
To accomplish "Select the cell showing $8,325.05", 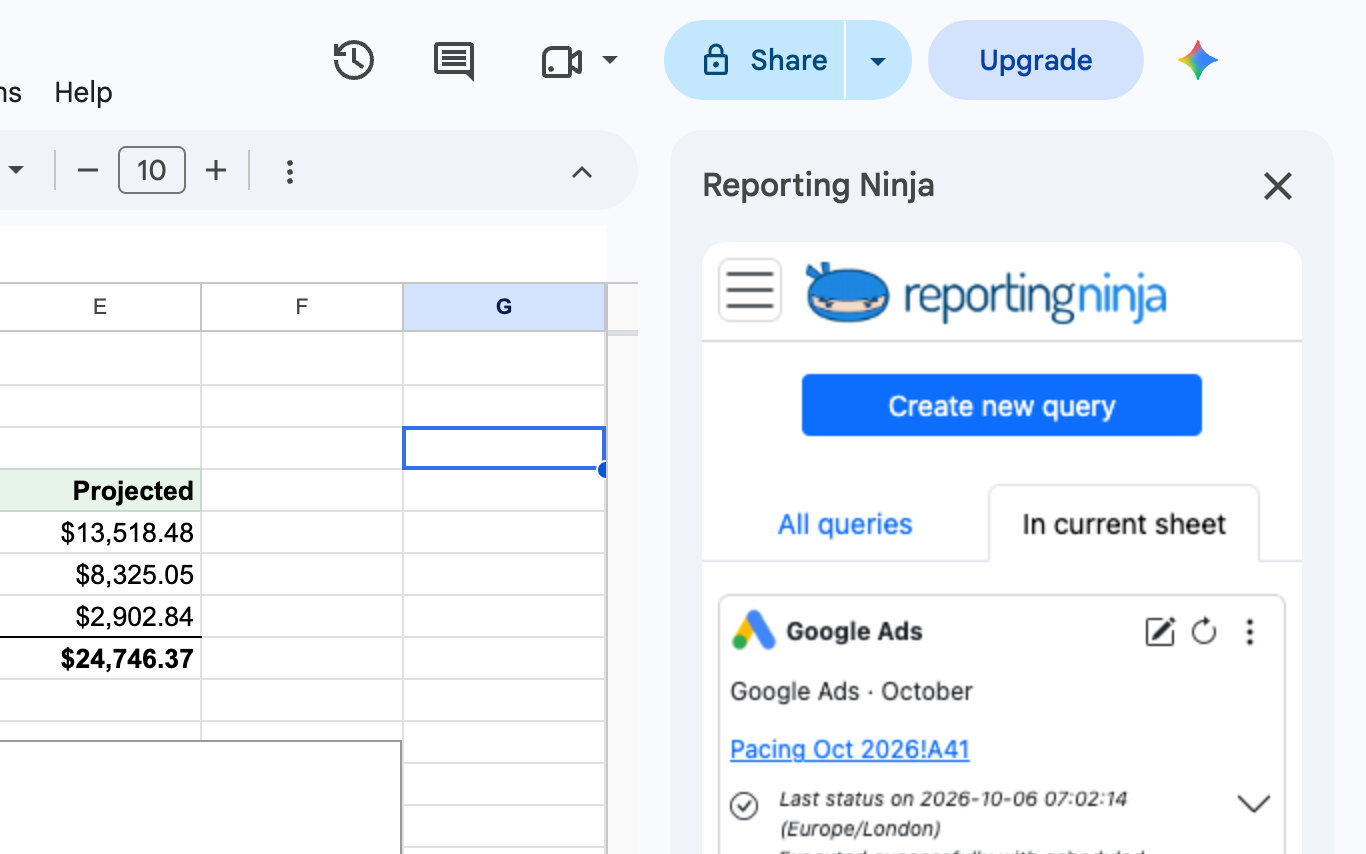I will (x=100, y=575).
